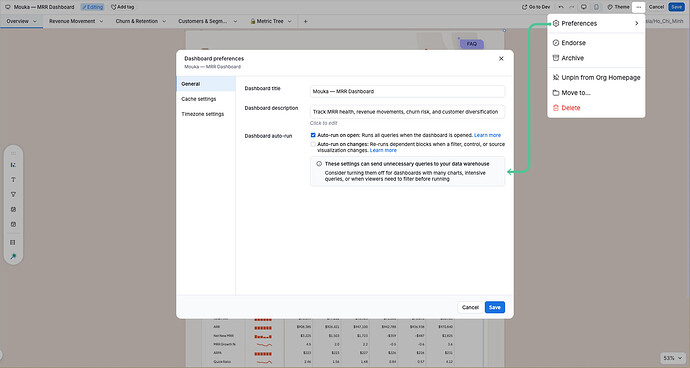The height and width of the screenshot is (368, 690).
Task: Click lock icon on Metric Tree tab
Action: (253, 21)
